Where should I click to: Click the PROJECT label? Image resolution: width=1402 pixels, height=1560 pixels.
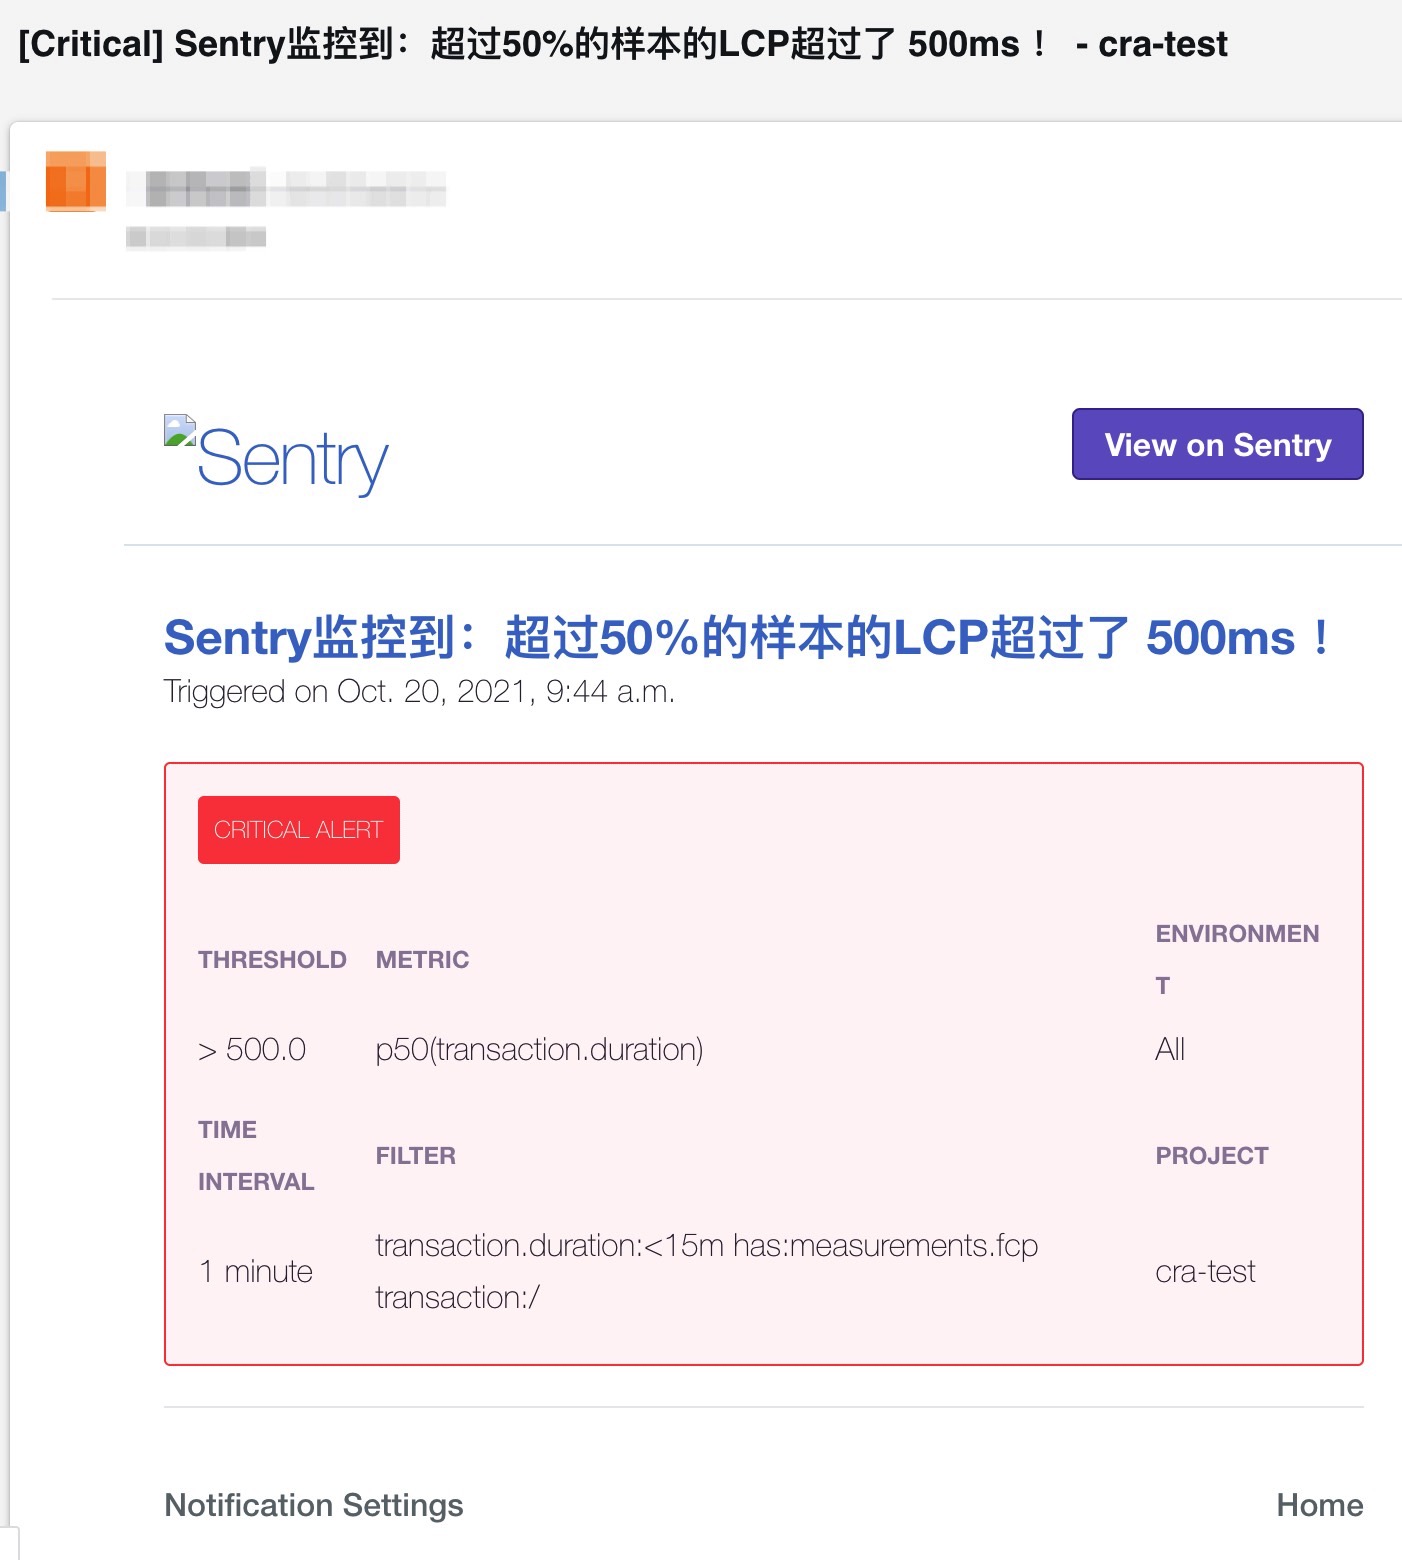pos(1212,1156)
